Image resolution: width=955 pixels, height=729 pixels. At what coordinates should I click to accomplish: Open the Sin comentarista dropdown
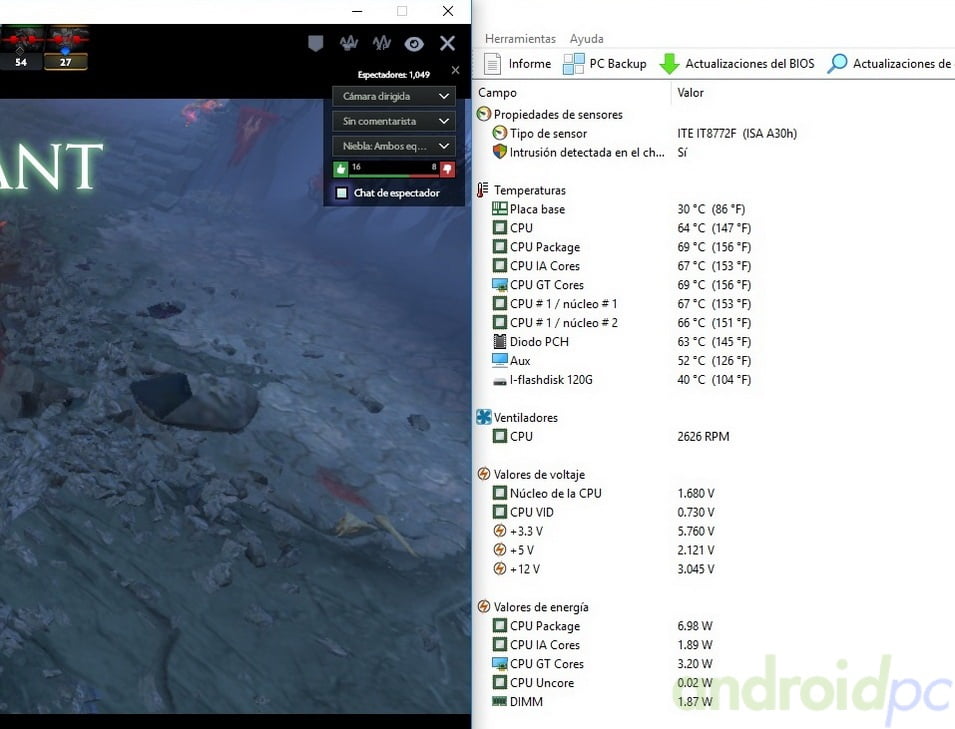tap(393, 121)
